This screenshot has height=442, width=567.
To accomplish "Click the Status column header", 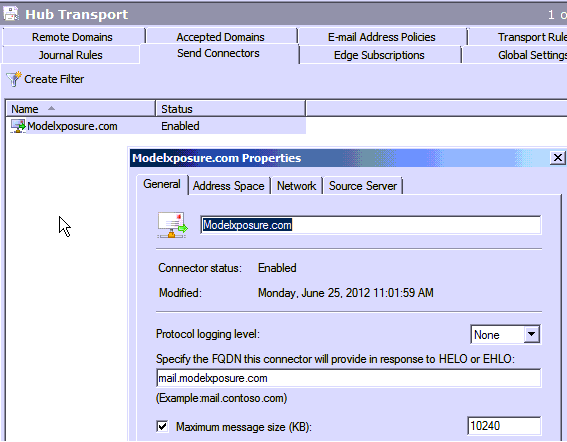I will pos(230,109).
